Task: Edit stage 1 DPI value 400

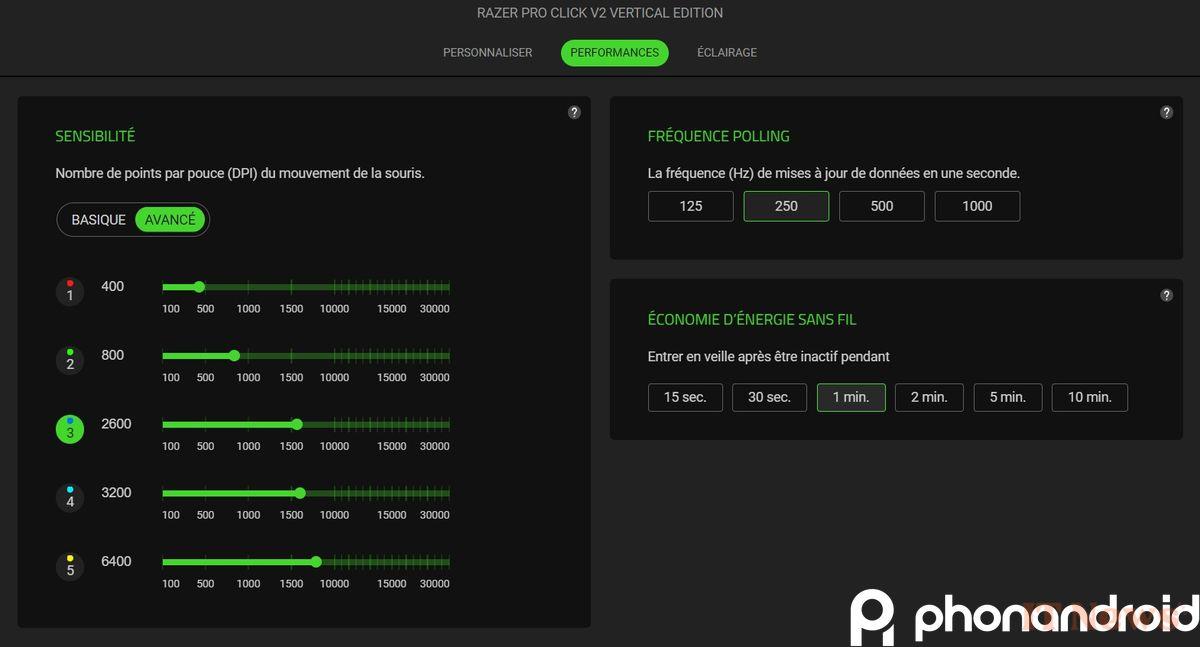Action: pyautogui.click(x=113, y=287)
